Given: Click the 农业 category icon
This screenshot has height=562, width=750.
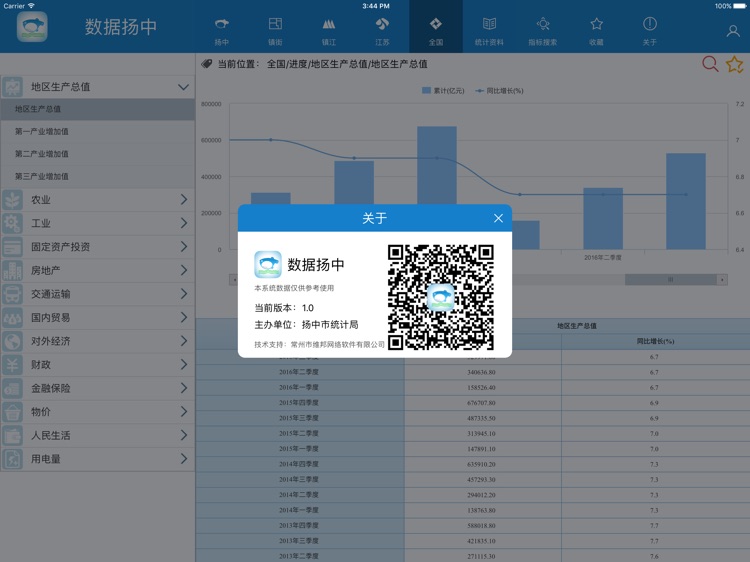Looking at the screenshot, I should click(12, 200).
